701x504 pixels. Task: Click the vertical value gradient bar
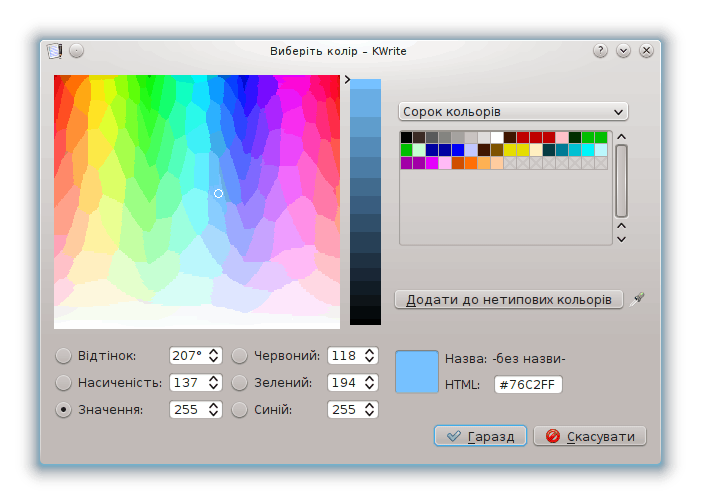(365, 202)
